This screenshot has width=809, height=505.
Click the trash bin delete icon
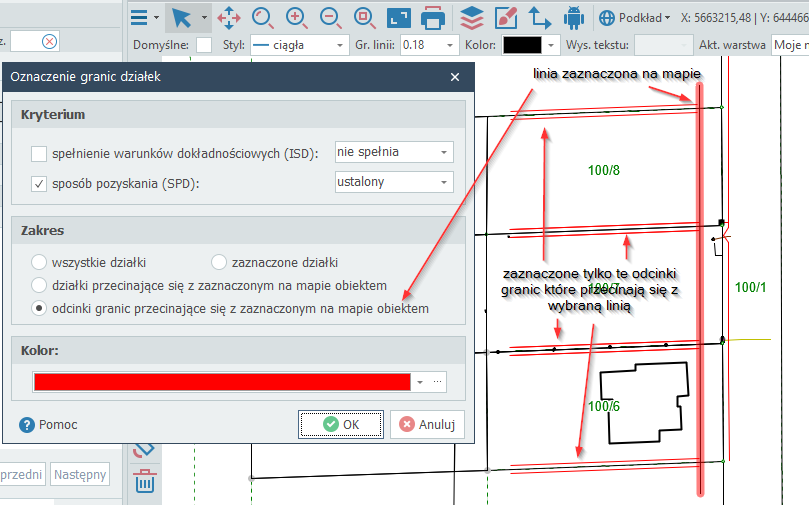145,482
